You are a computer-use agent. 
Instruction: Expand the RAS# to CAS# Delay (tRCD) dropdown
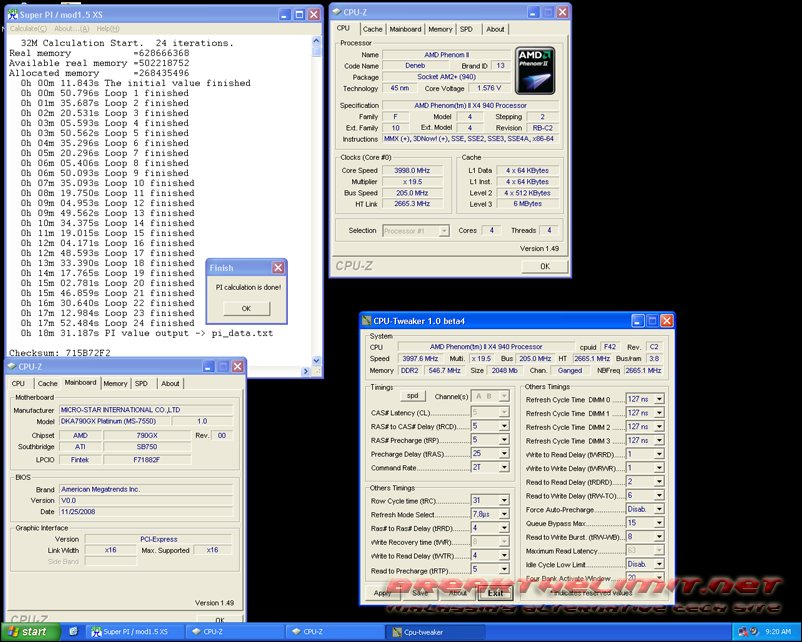(x=504, y=426)
